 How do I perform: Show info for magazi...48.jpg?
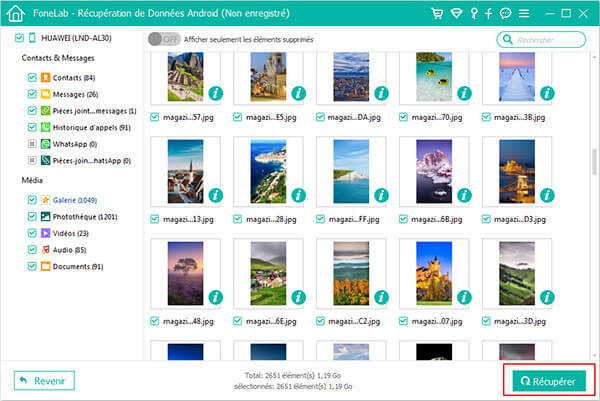[x=216, y=297]
